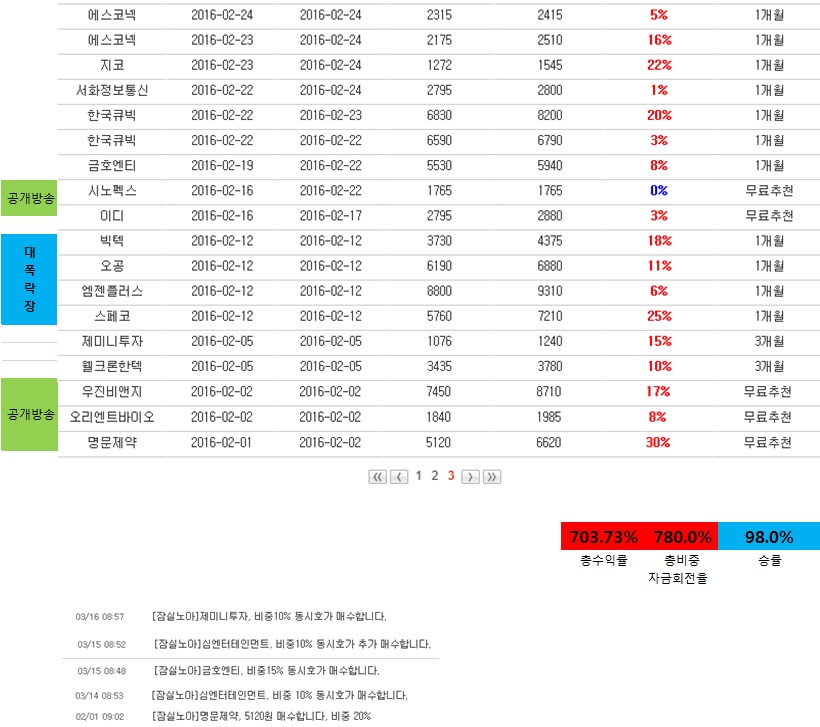
Task: Open the 03/14 08:53 심엔터테인먼트 buy message
Action: pos(280,695)
